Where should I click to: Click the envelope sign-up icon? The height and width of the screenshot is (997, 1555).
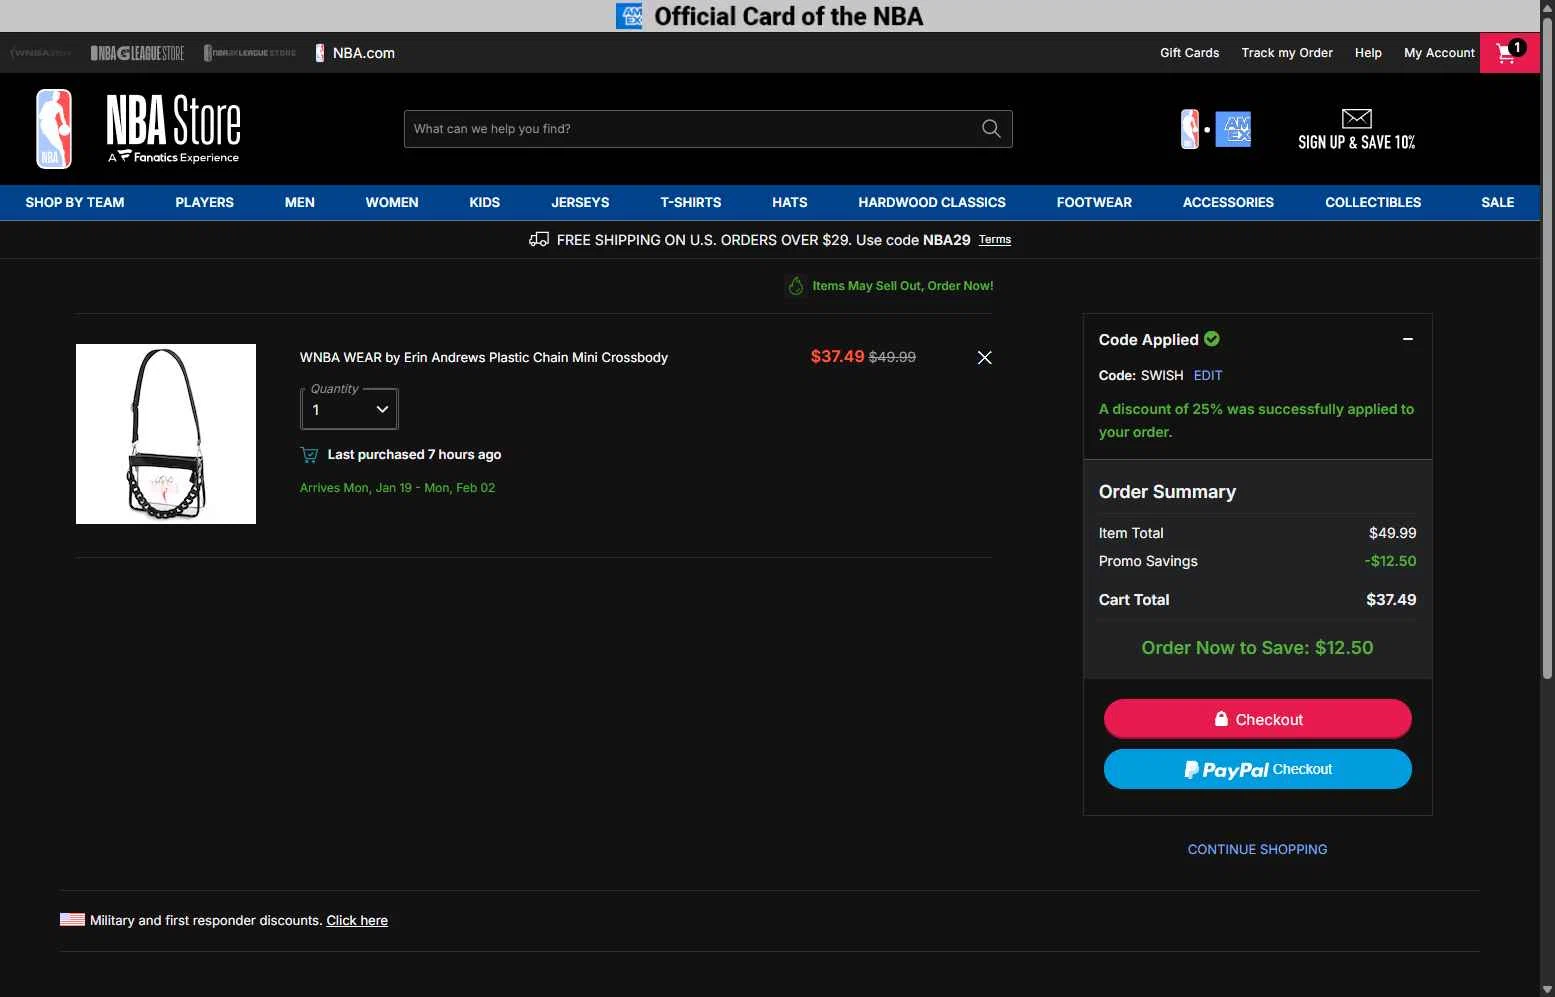click(1356, 118)
